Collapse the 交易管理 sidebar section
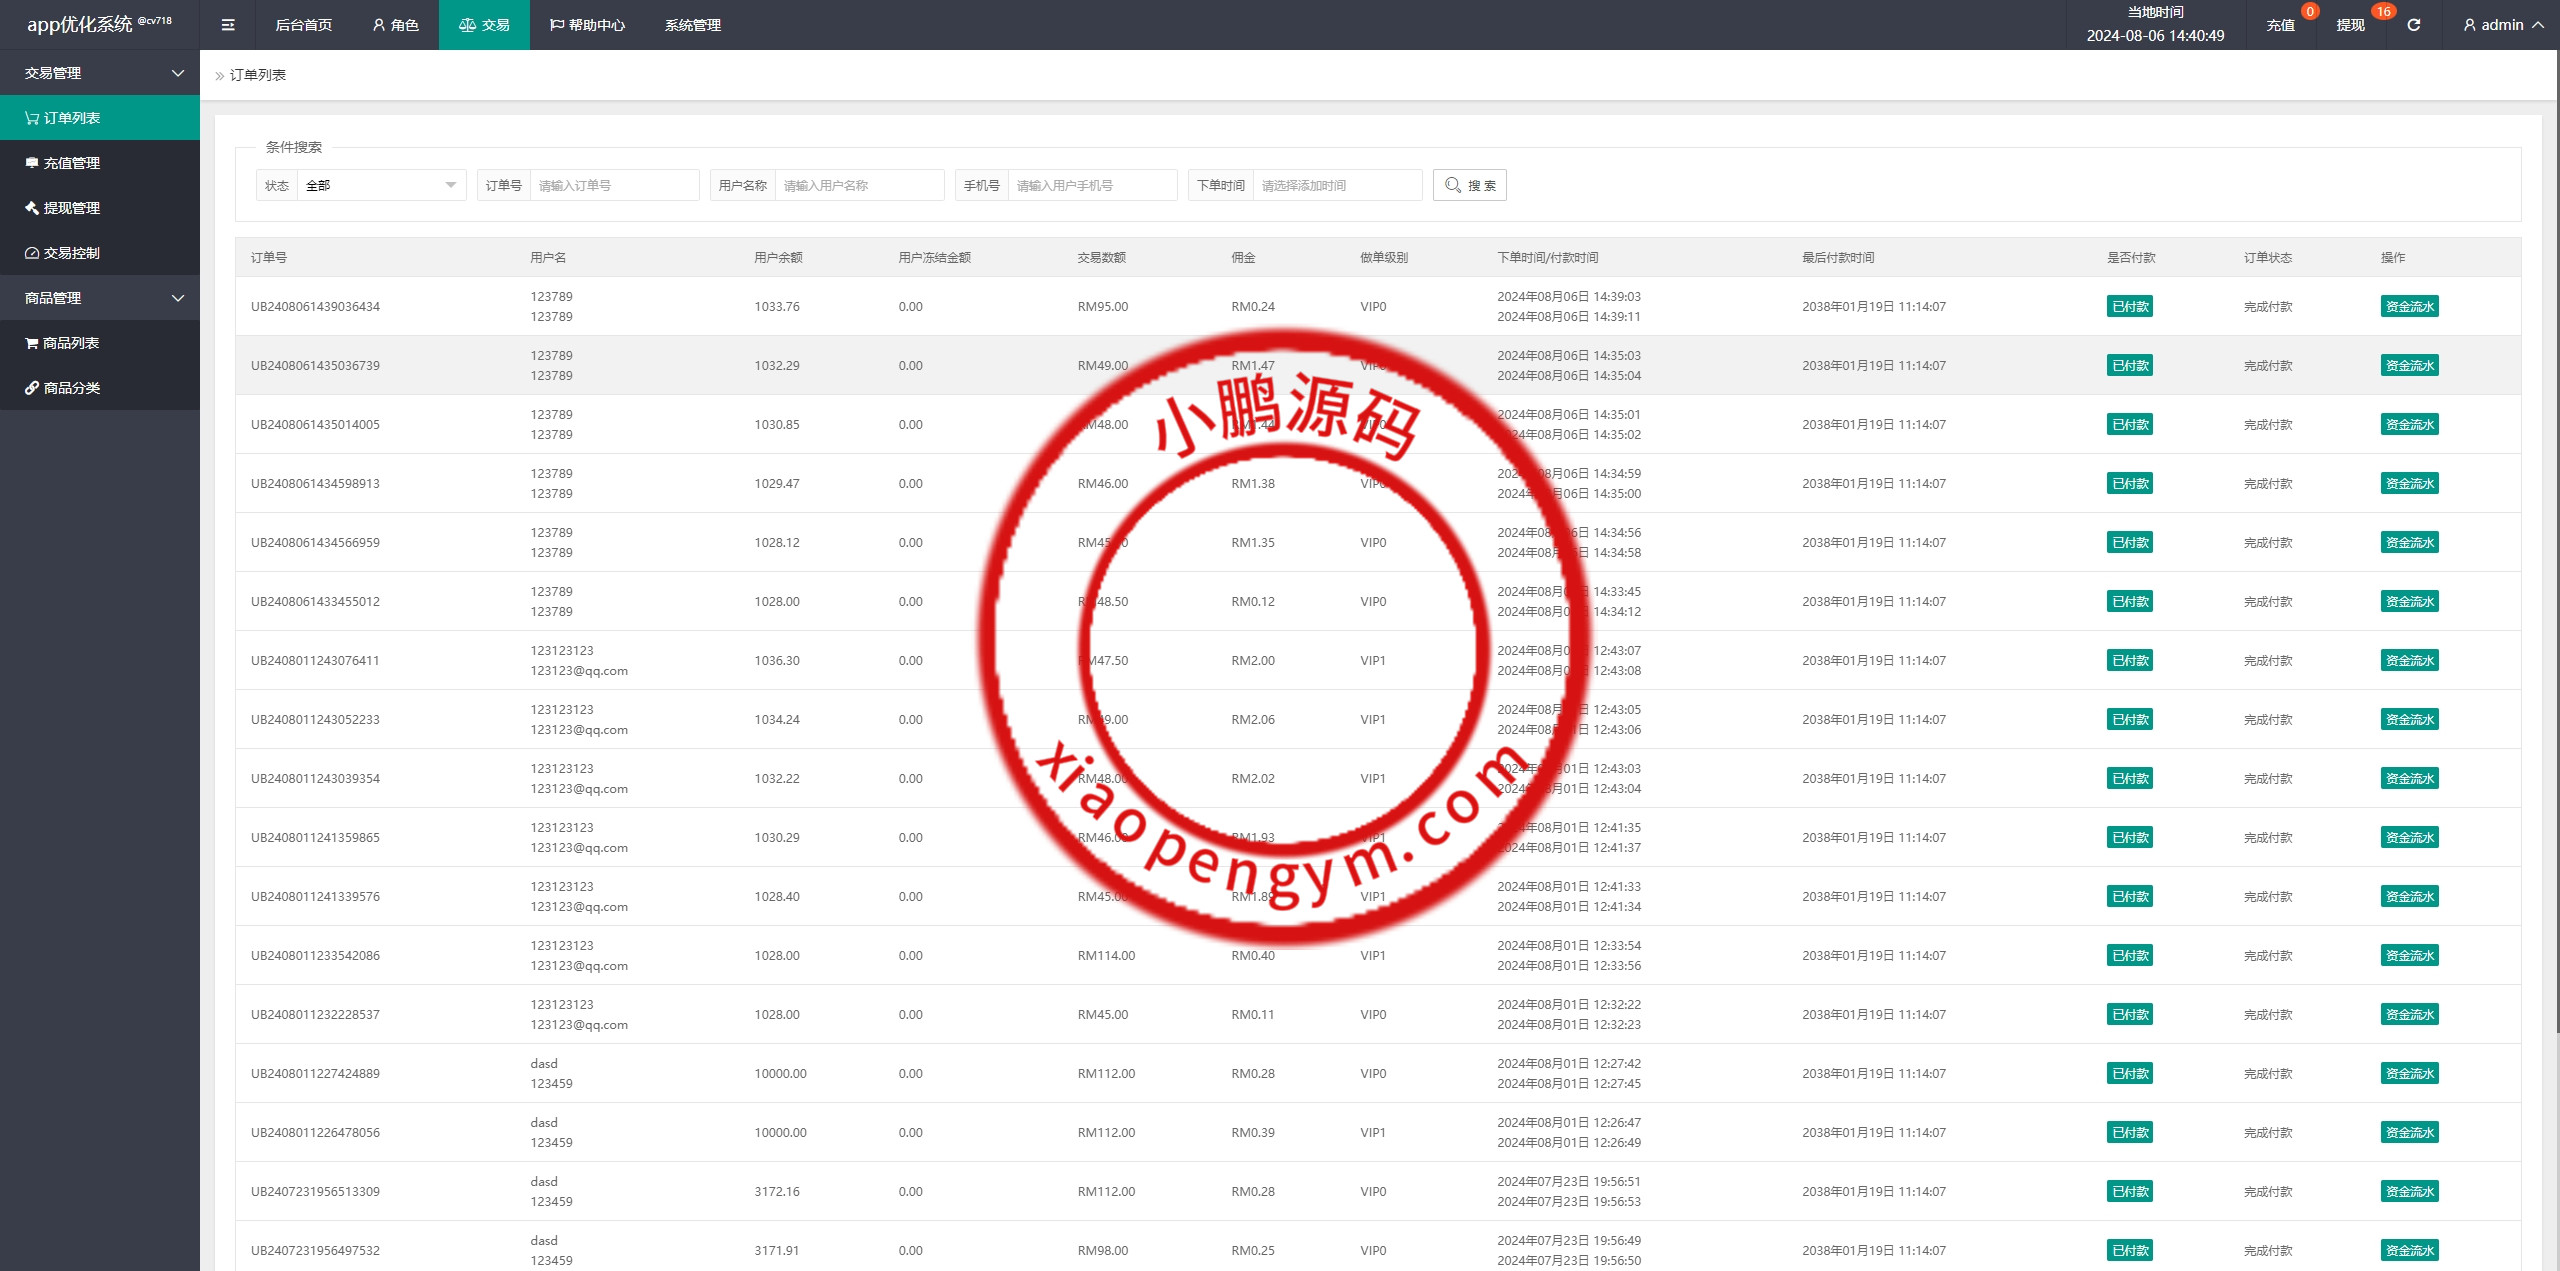2560x1271 pixels. point(100,72)
